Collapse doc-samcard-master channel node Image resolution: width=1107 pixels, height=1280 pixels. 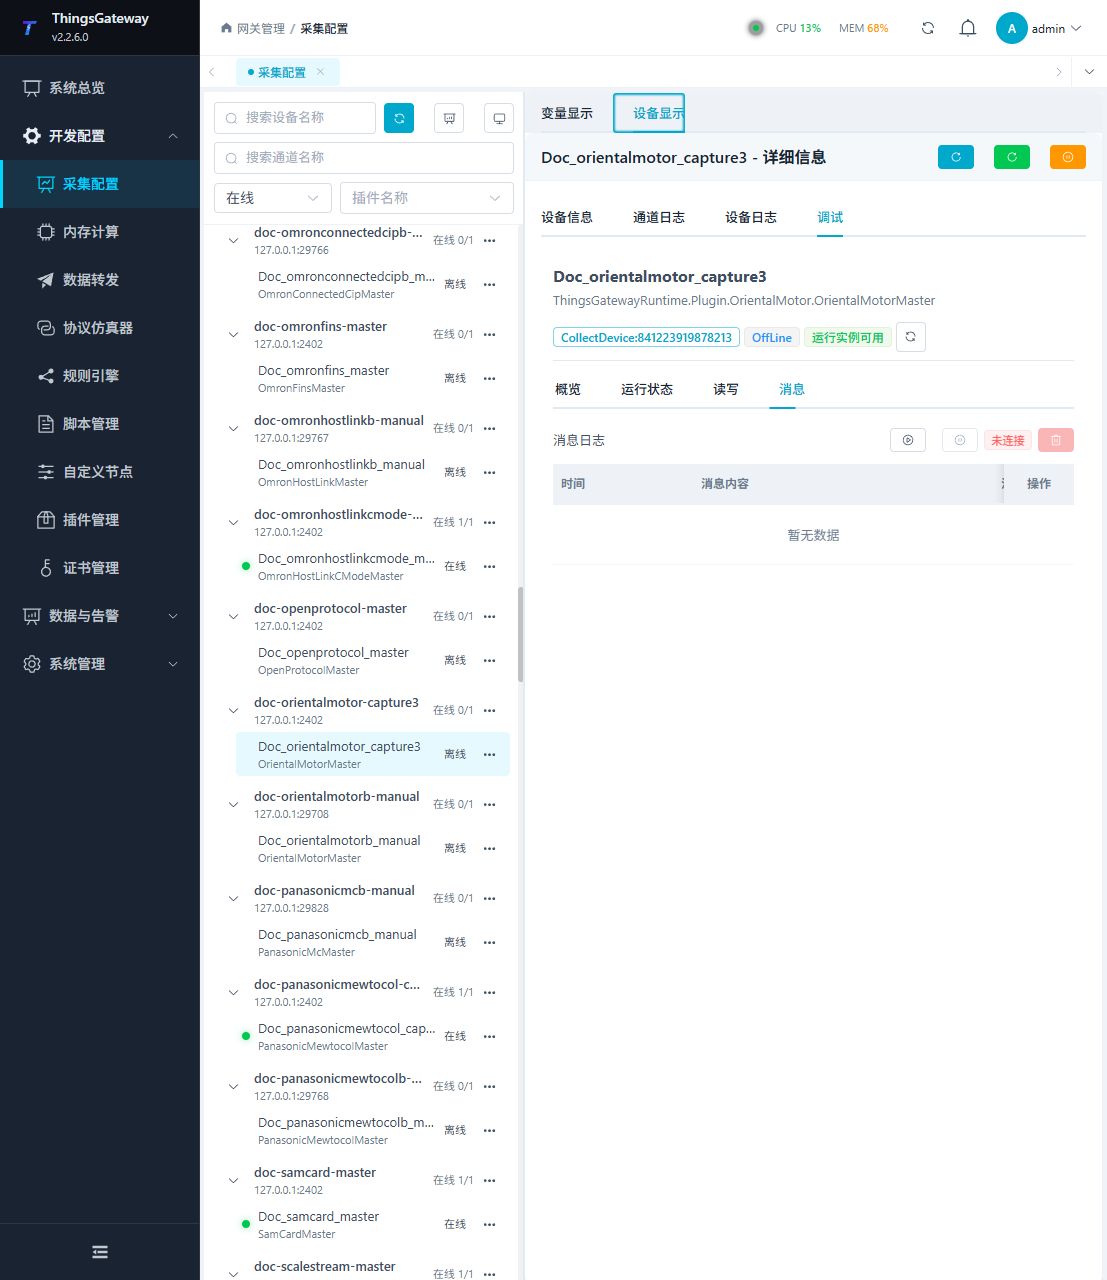pos(233,1180)
